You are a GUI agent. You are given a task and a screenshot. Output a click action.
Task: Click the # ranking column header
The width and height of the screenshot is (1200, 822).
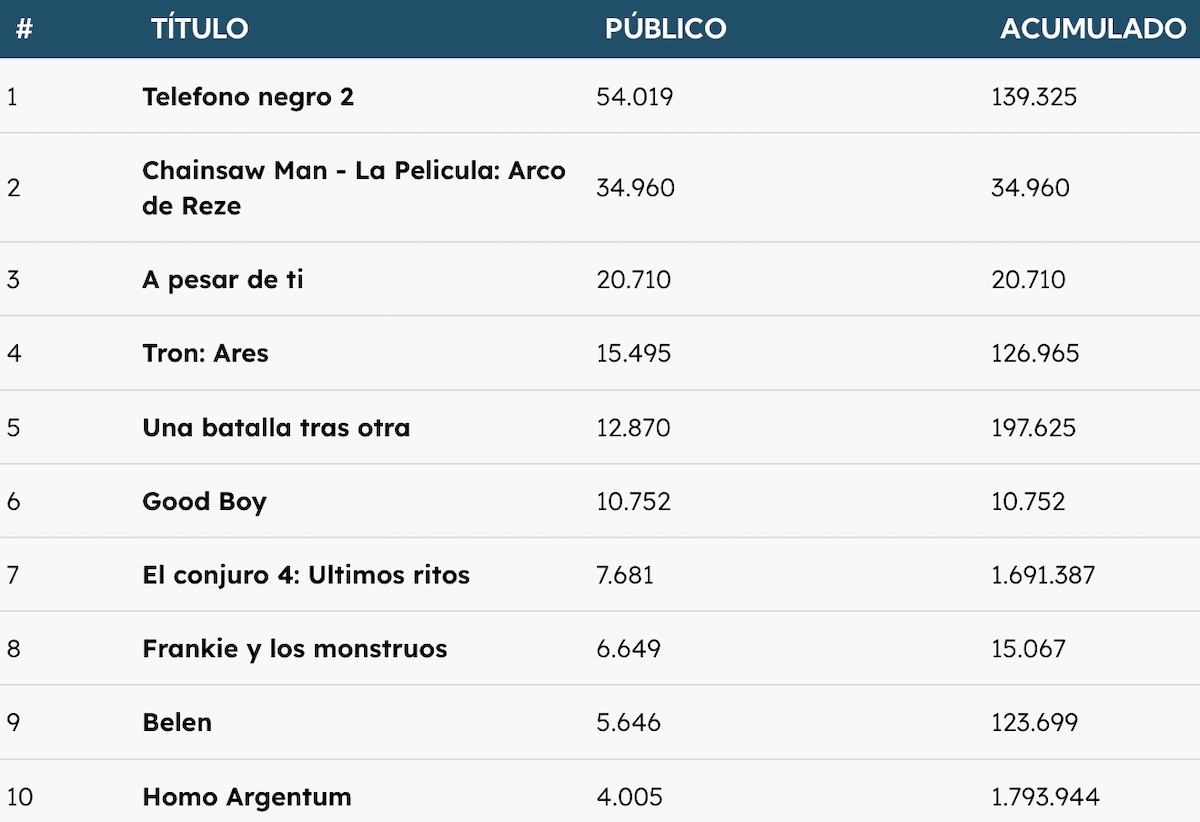24,28
